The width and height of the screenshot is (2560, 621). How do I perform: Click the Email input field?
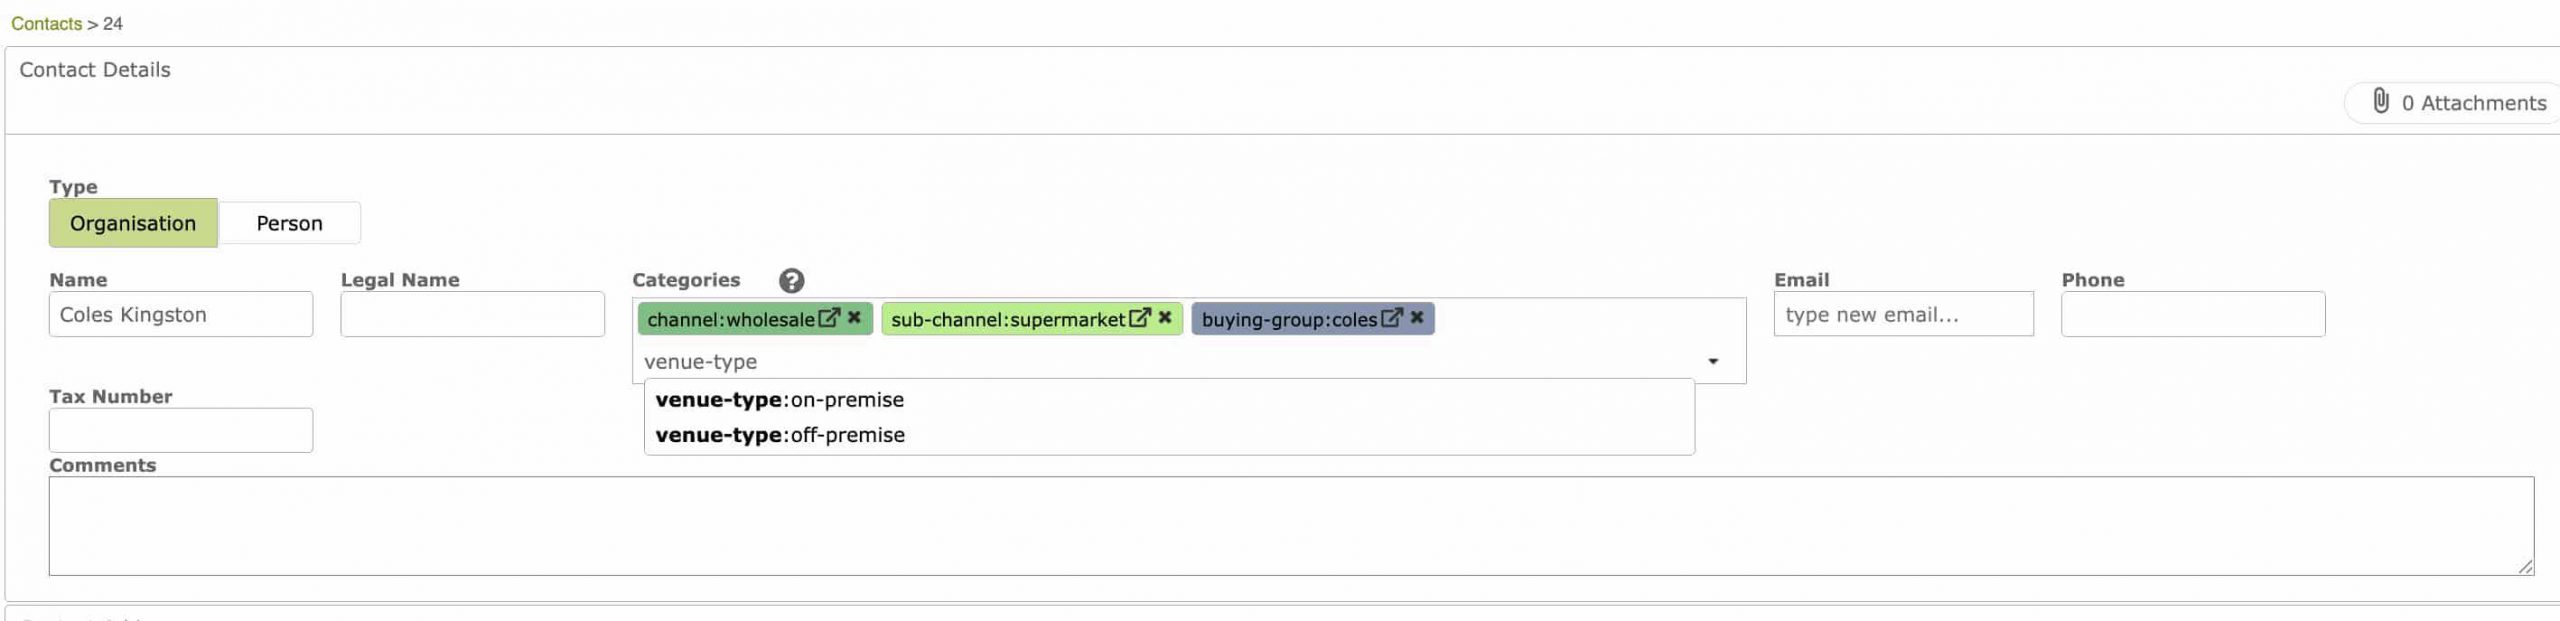pos(1902,314)
